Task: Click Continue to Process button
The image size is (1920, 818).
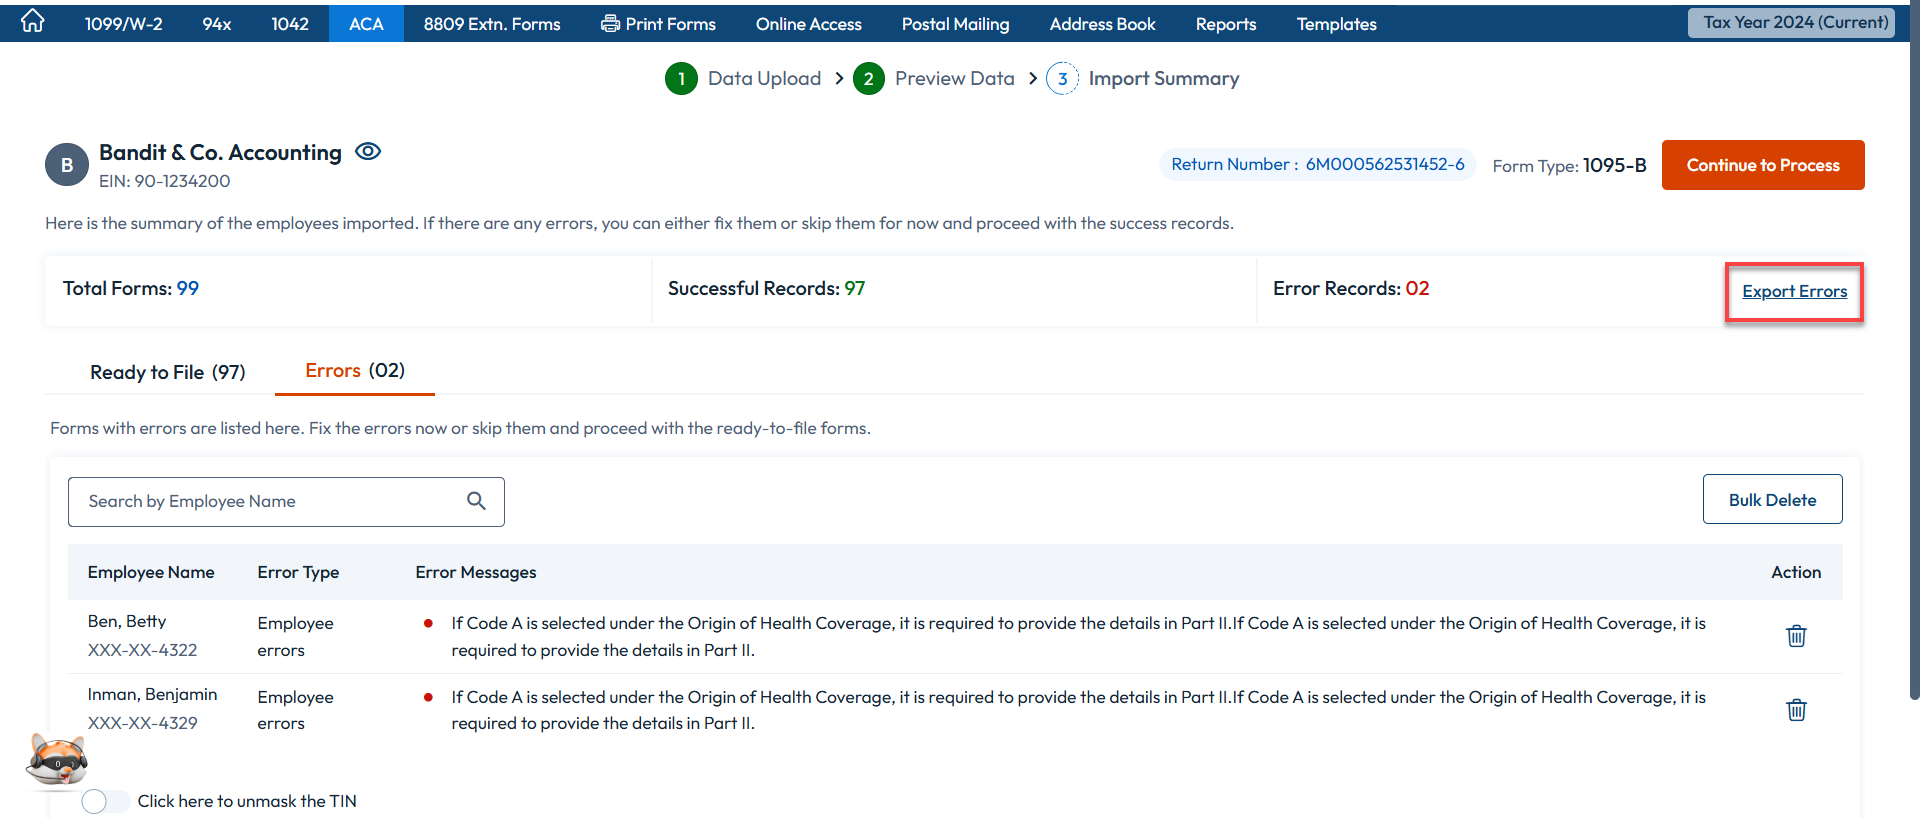Action: (1763, 165)
